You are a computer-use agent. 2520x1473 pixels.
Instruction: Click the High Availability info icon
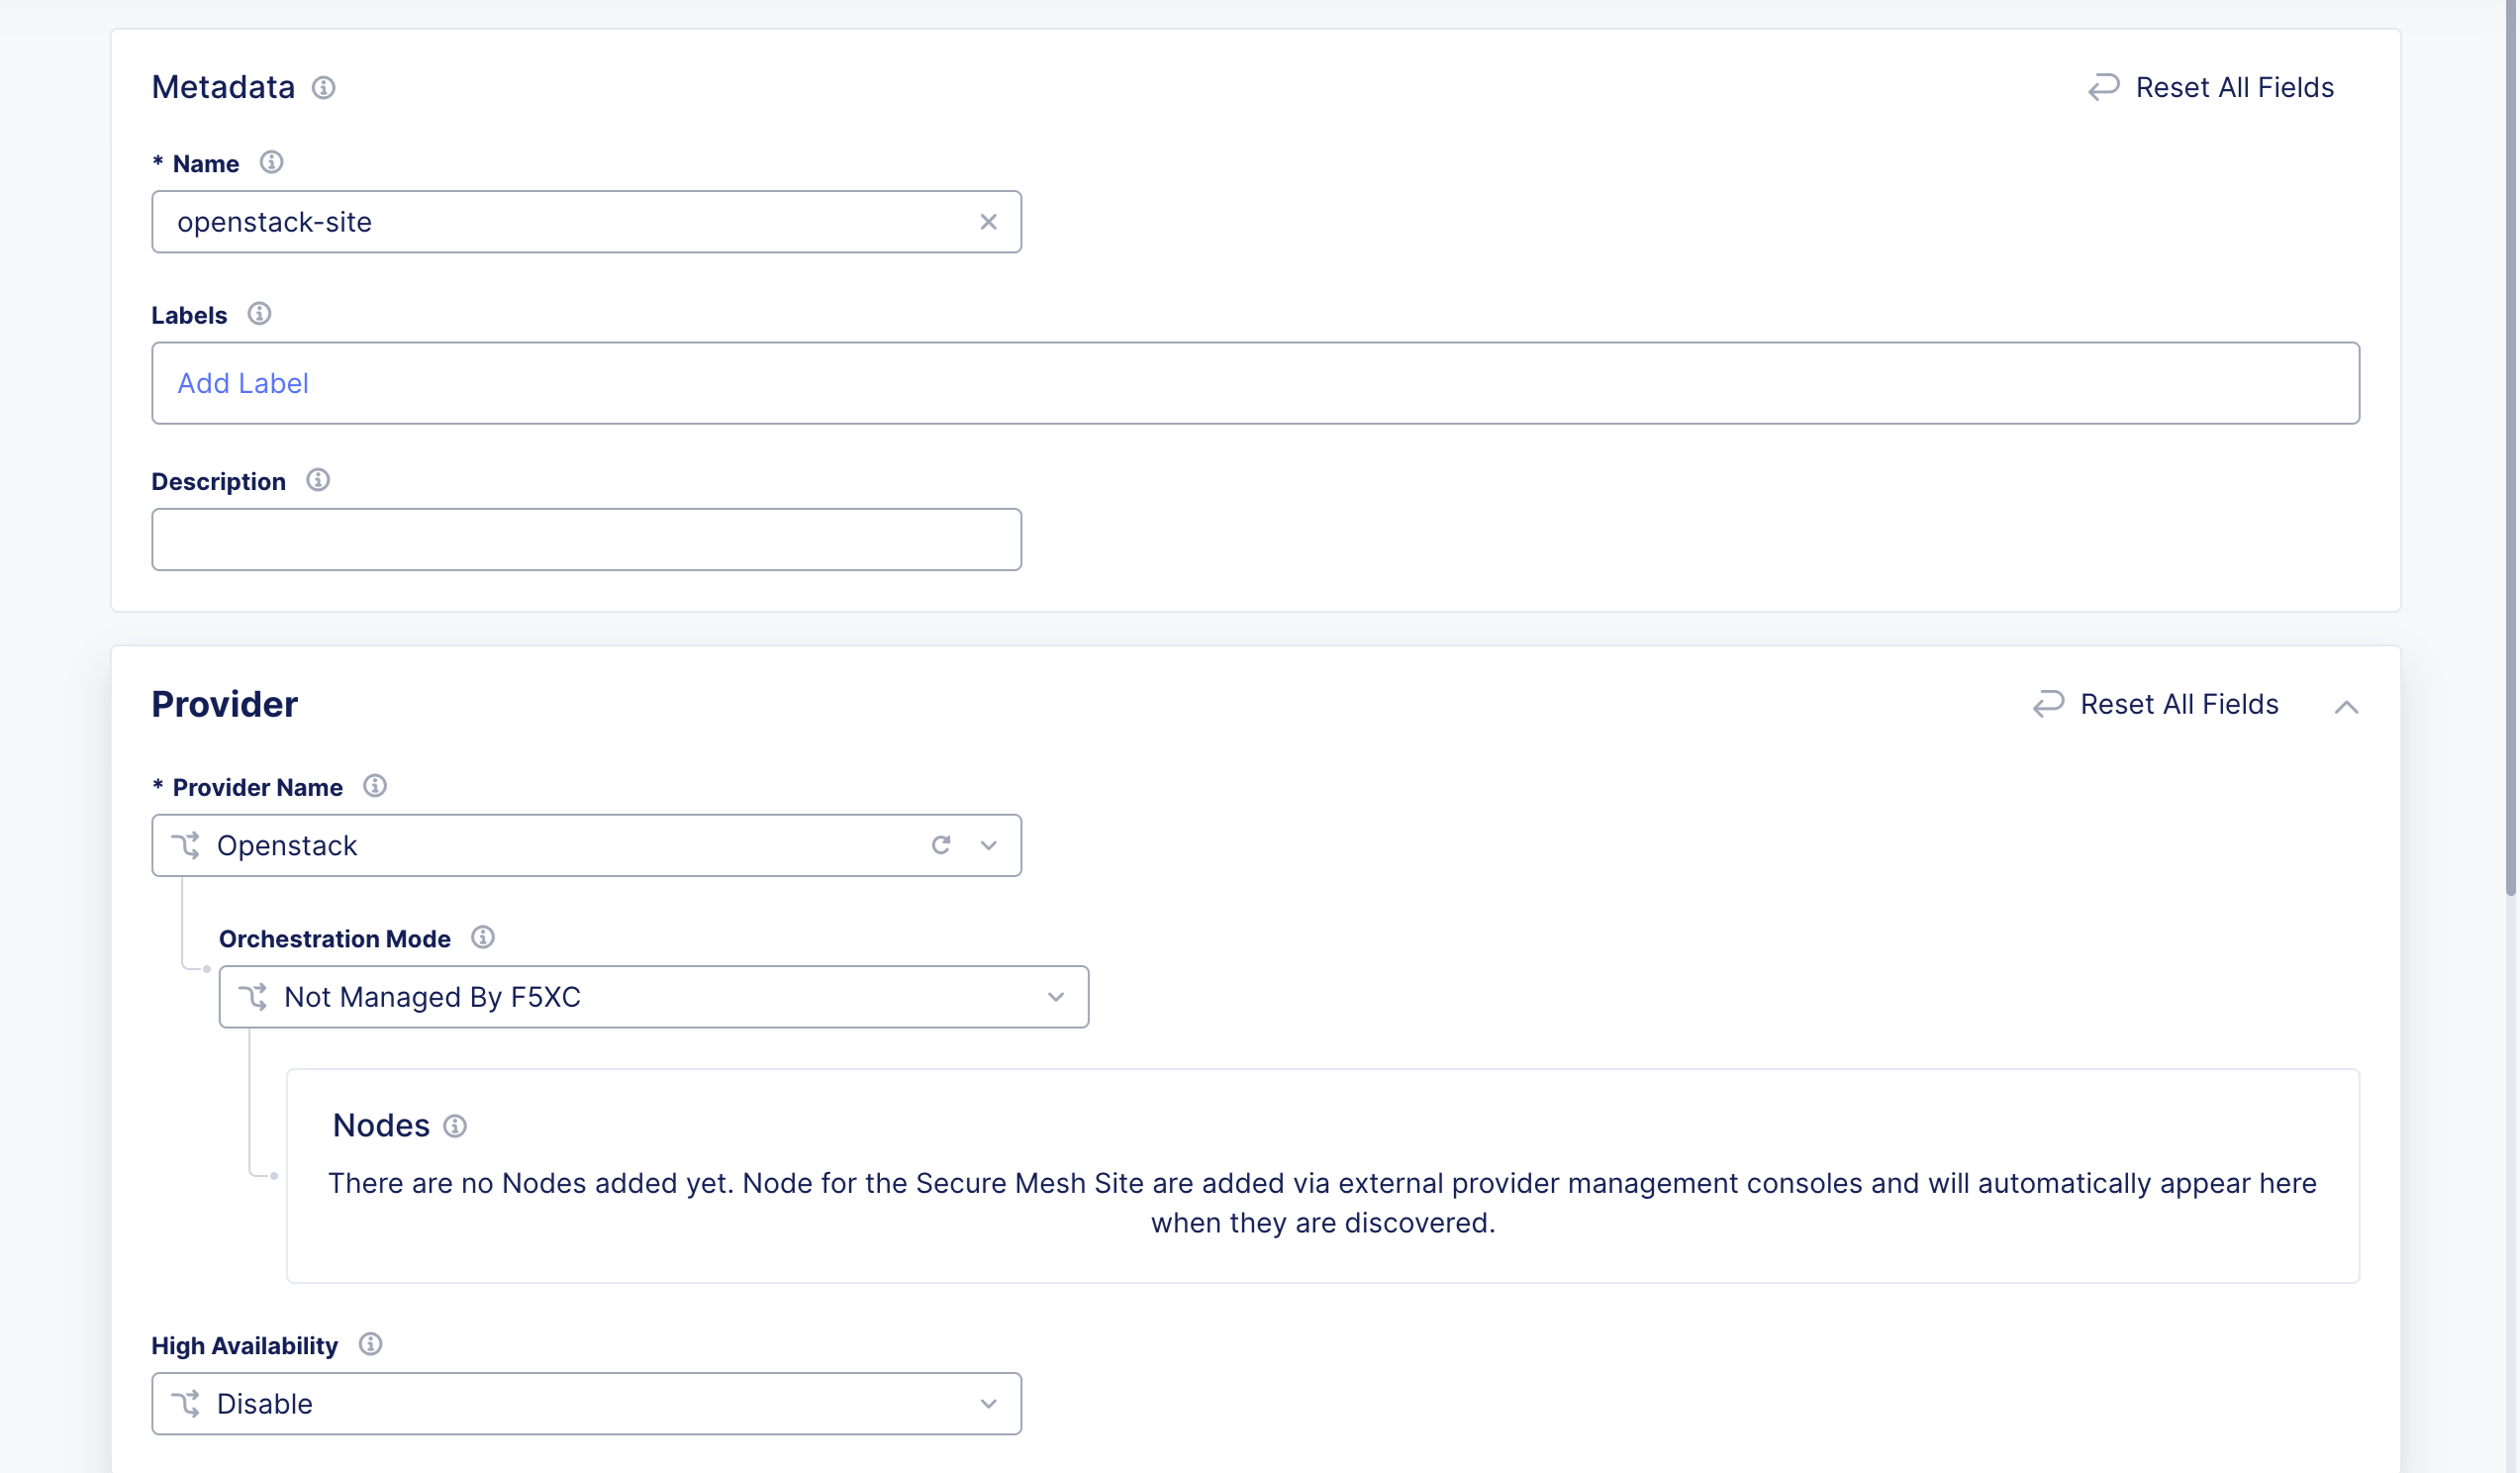click(x=370, y=1345)
